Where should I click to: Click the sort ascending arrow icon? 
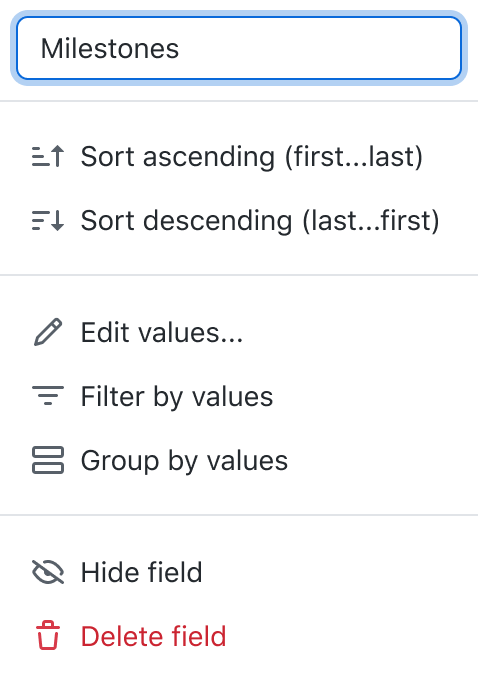[48, 157]
